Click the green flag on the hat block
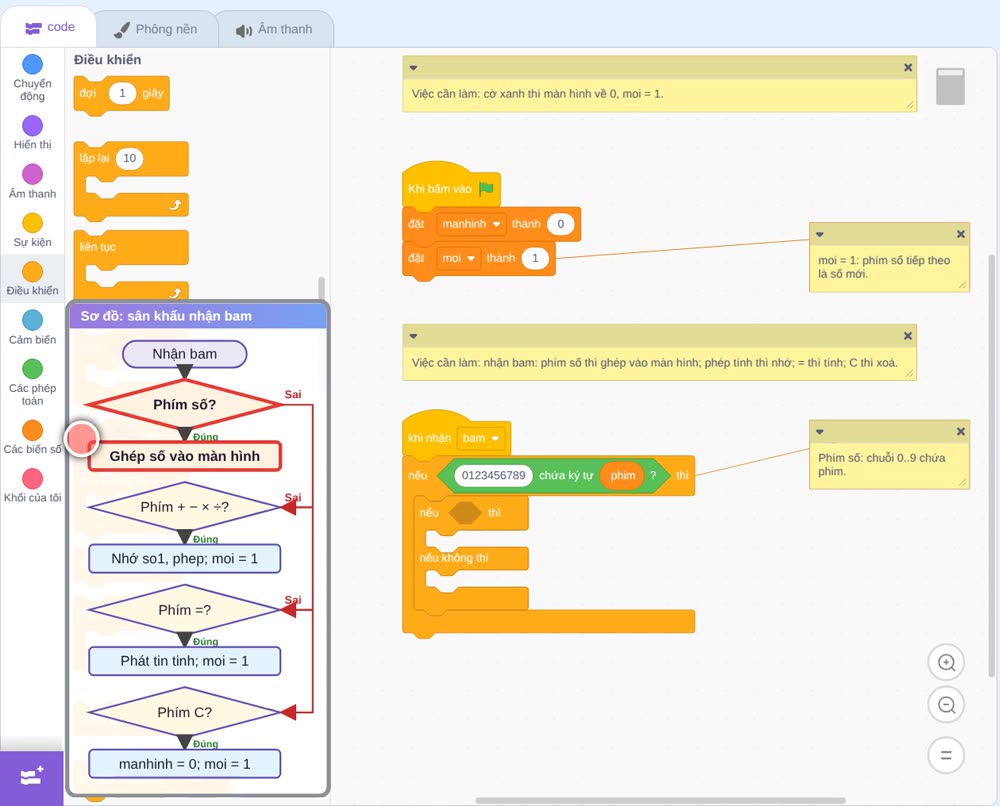This screenshot has width=1000, height=806. pyautogui.click(x=486, y=189)
